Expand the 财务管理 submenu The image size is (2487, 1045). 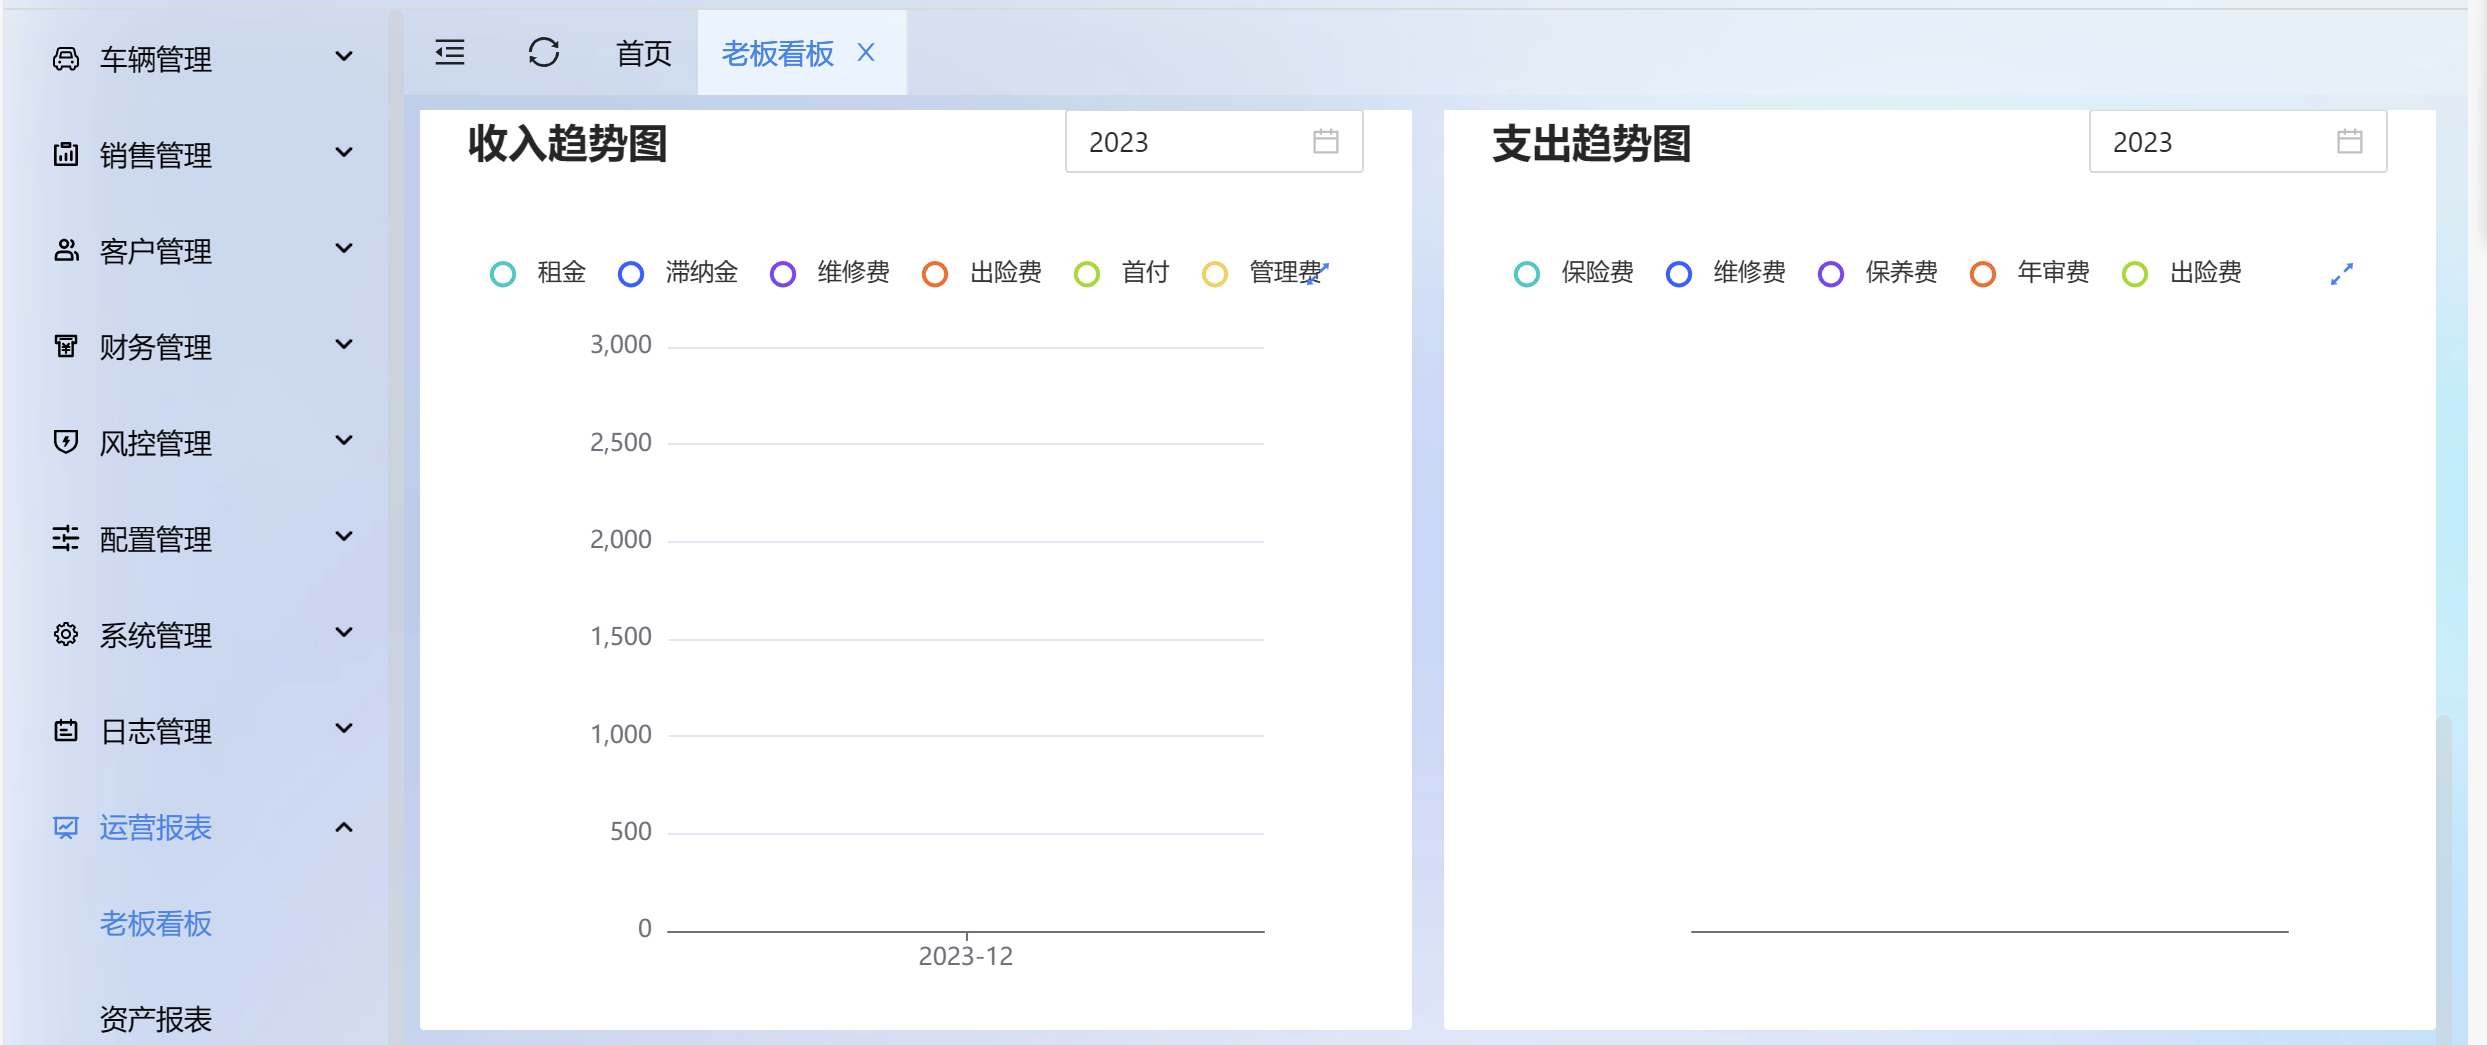(x=200, y=347)
